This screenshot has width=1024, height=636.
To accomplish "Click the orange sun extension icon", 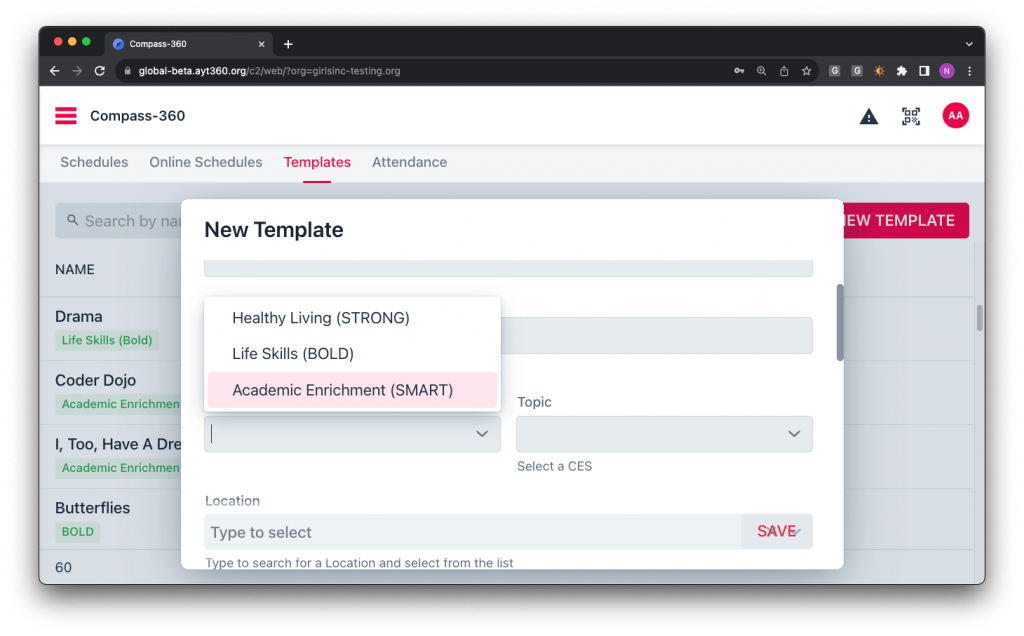I will tap(879, 71).
